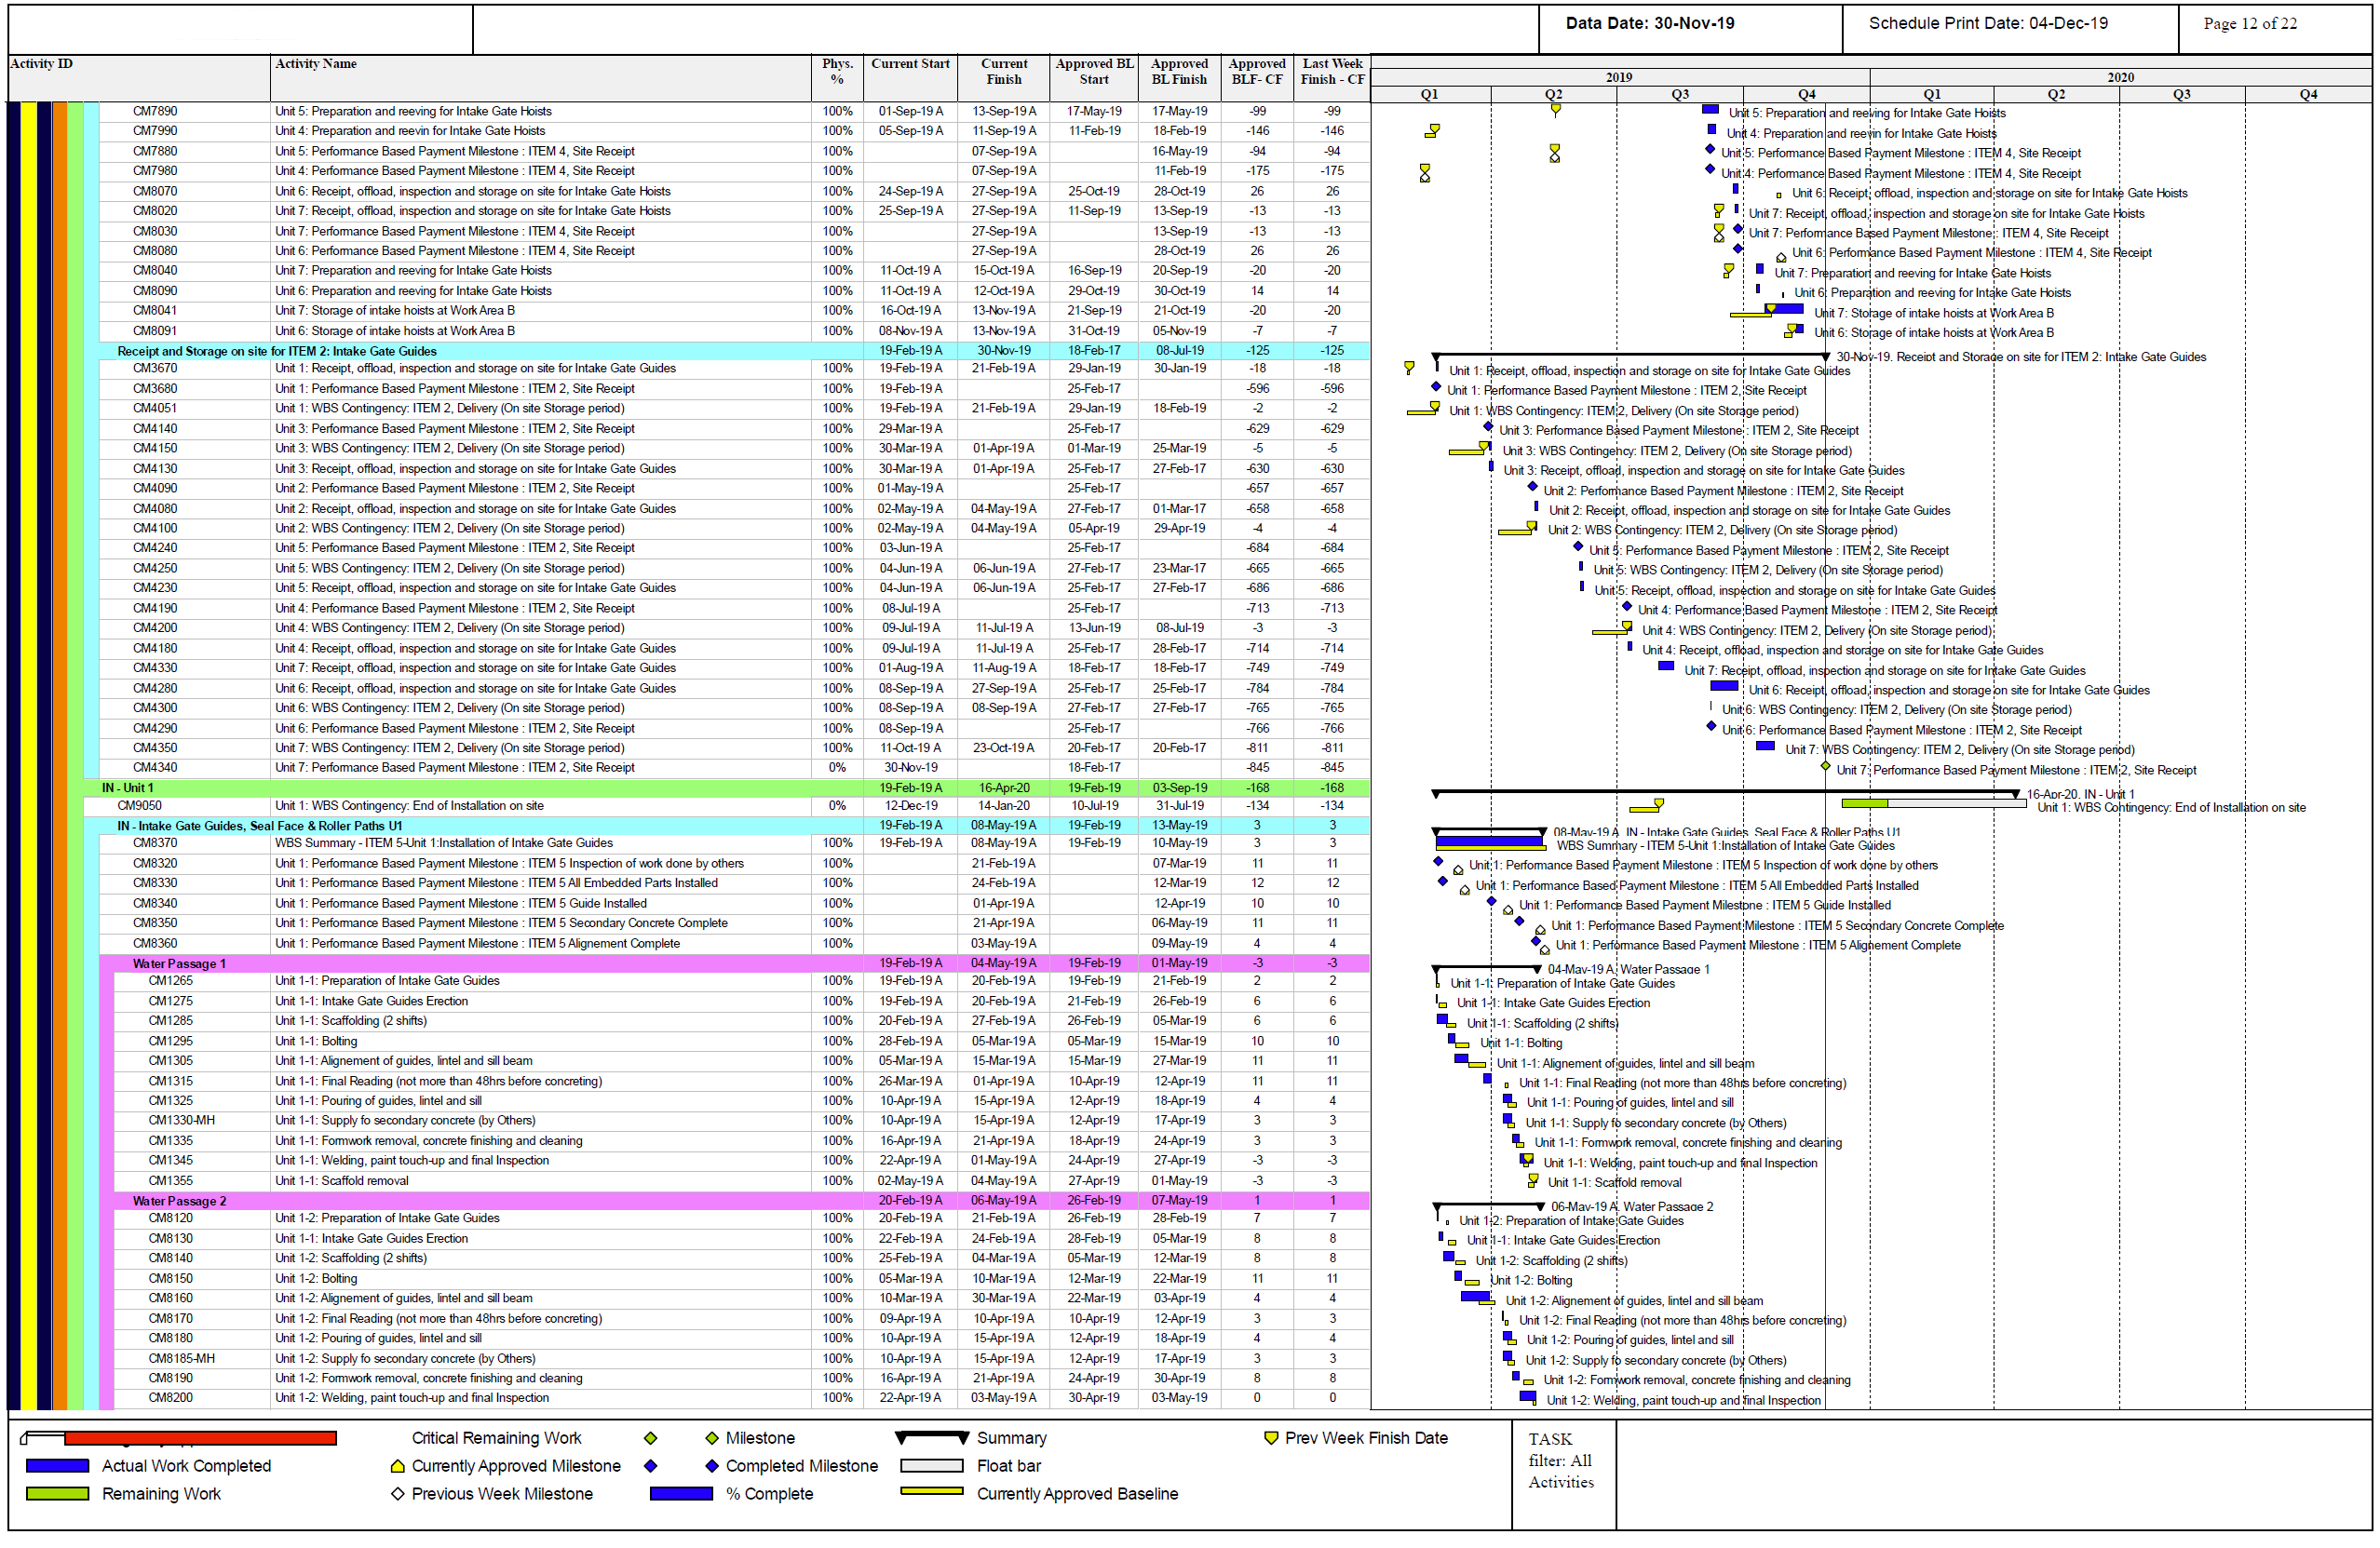Click Gantt label '04-May-19 A, Water Passage 1'

(x=1628, y=970)
